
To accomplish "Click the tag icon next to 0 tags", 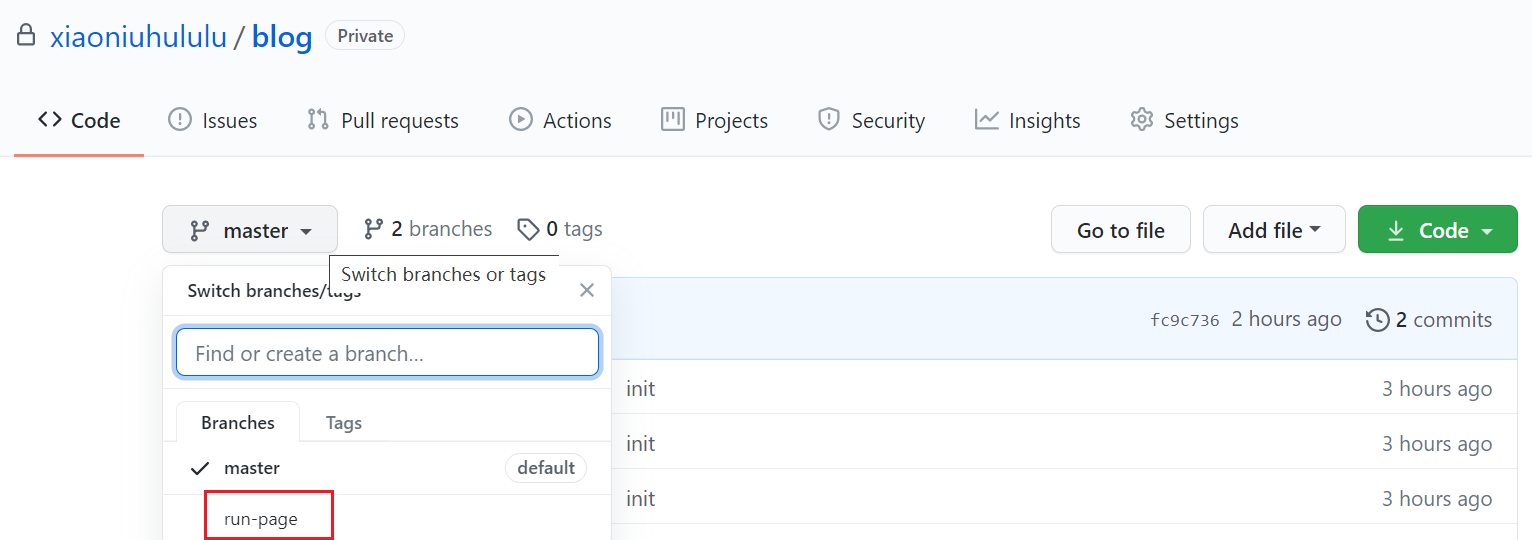I will (528, 229).
